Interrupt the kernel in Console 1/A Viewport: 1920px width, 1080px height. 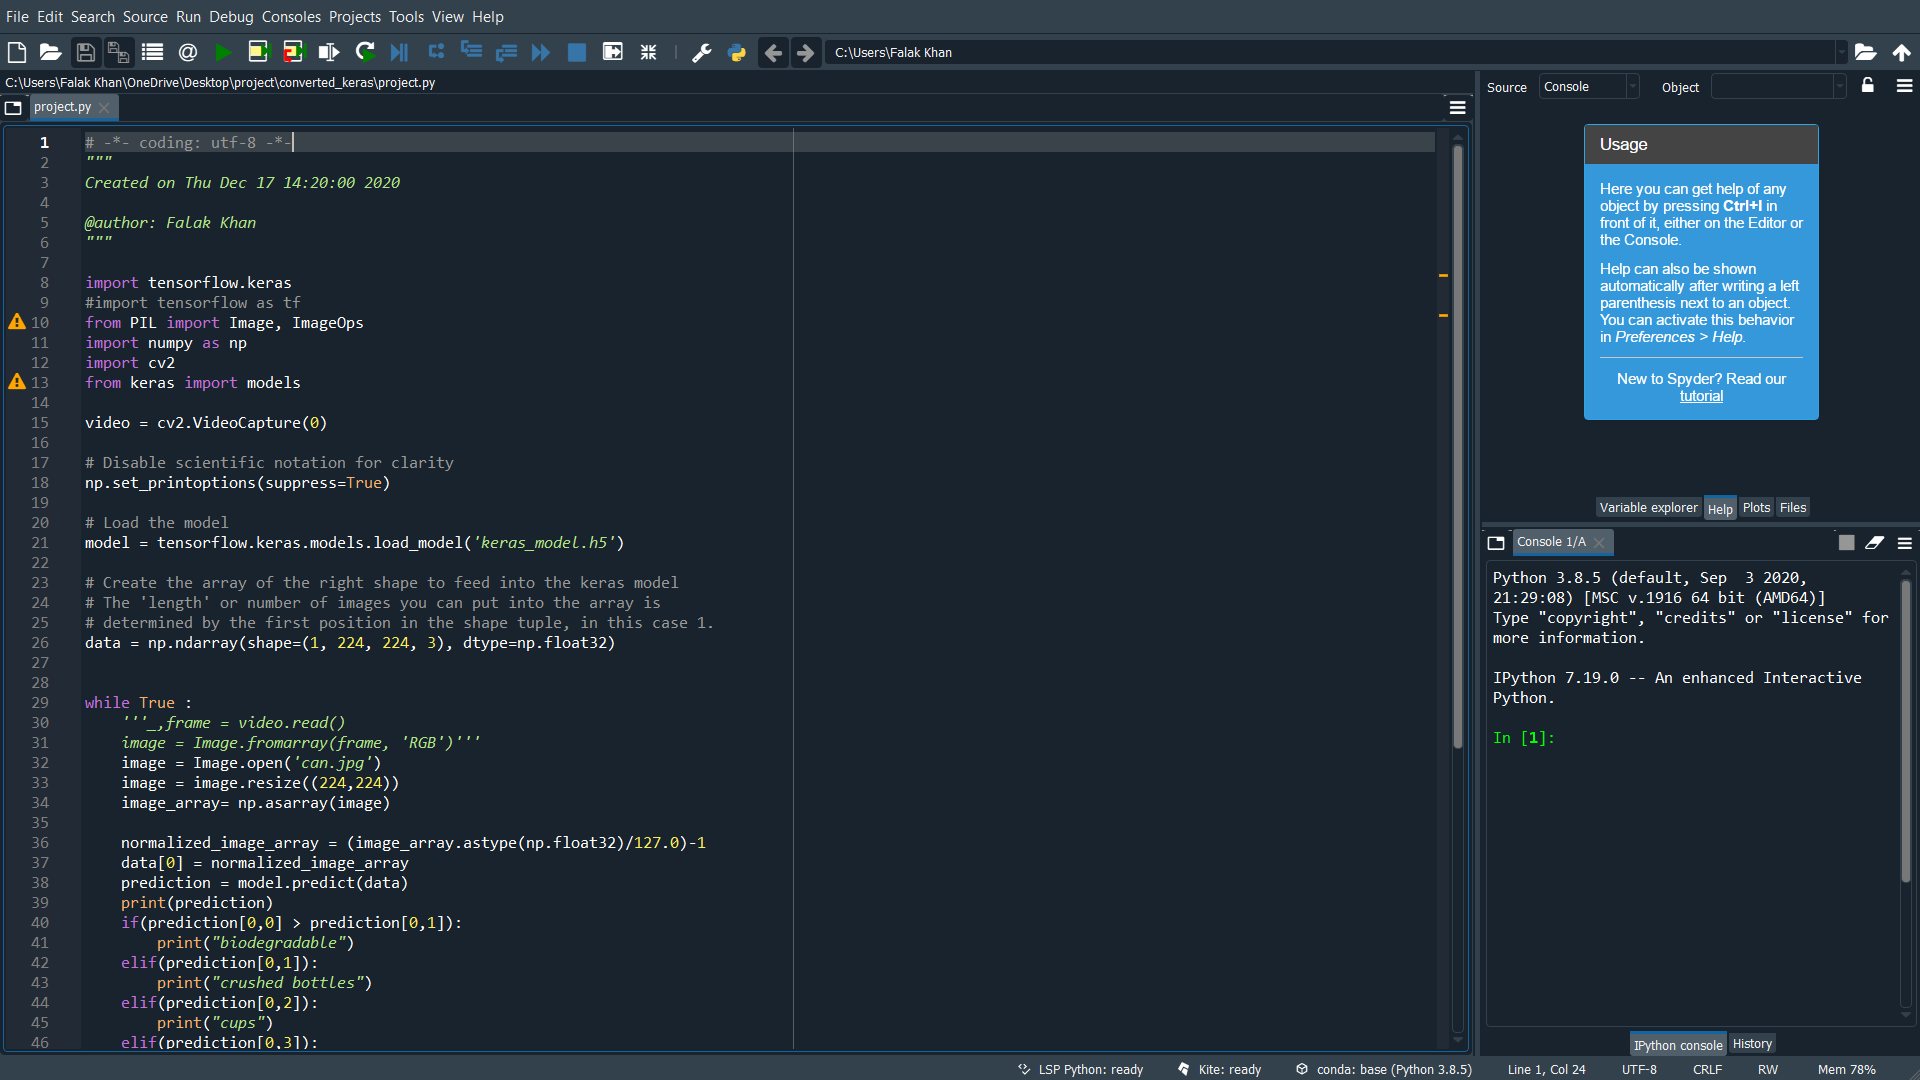click(1845, 542)
